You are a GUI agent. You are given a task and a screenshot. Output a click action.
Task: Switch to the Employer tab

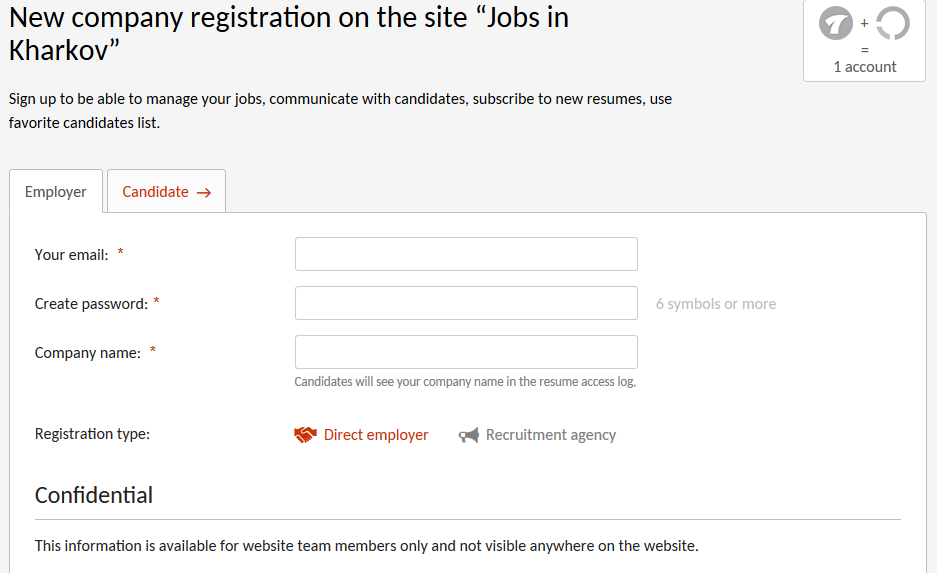(56, 192)
